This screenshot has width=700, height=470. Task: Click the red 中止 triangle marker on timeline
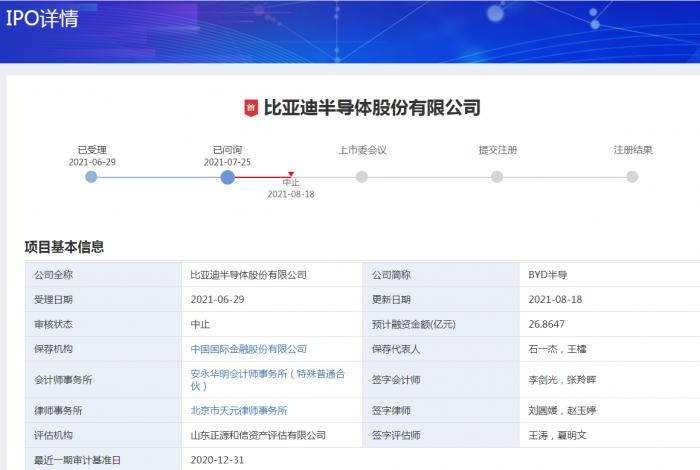(x=291, y=174)
